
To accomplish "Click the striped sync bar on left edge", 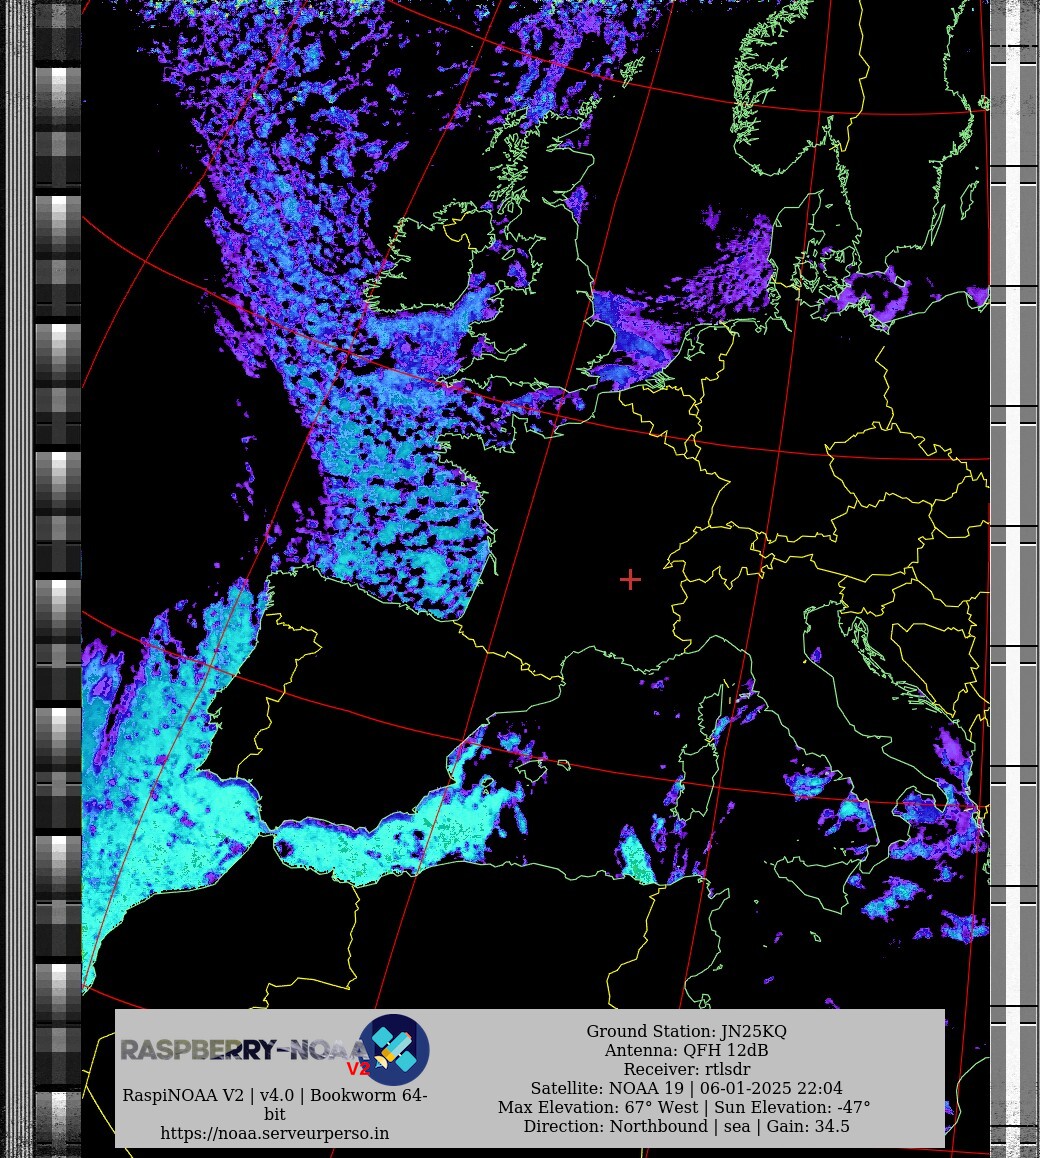I will pos(17,500).
